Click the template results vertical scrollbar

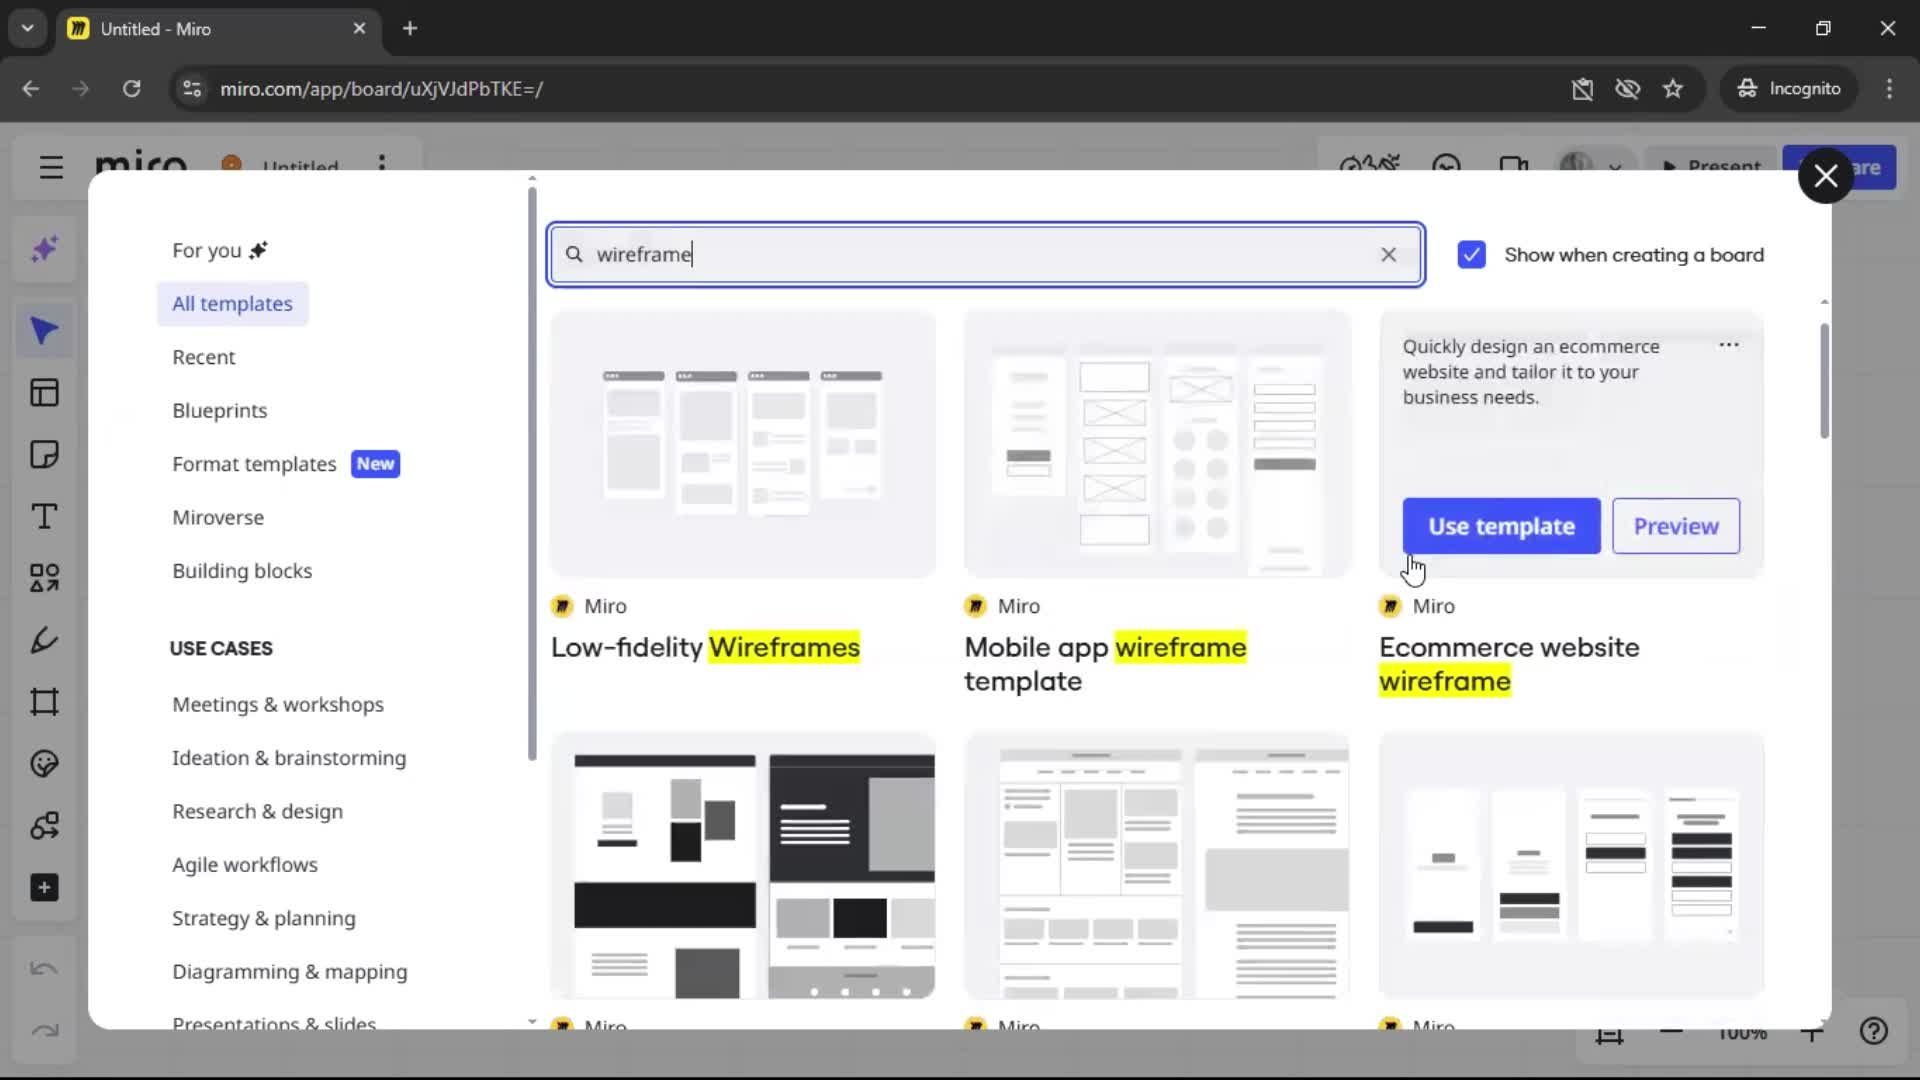pyautogui.click(x=1824, y=381)
